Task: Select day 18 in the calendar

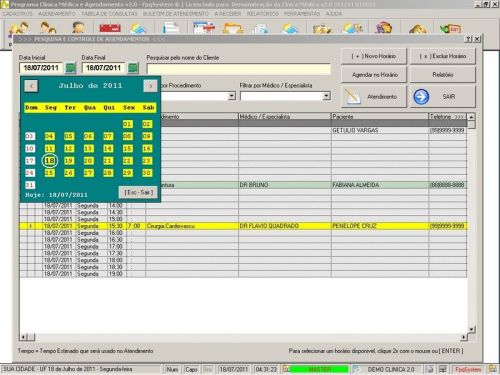Action: (50, 161)
